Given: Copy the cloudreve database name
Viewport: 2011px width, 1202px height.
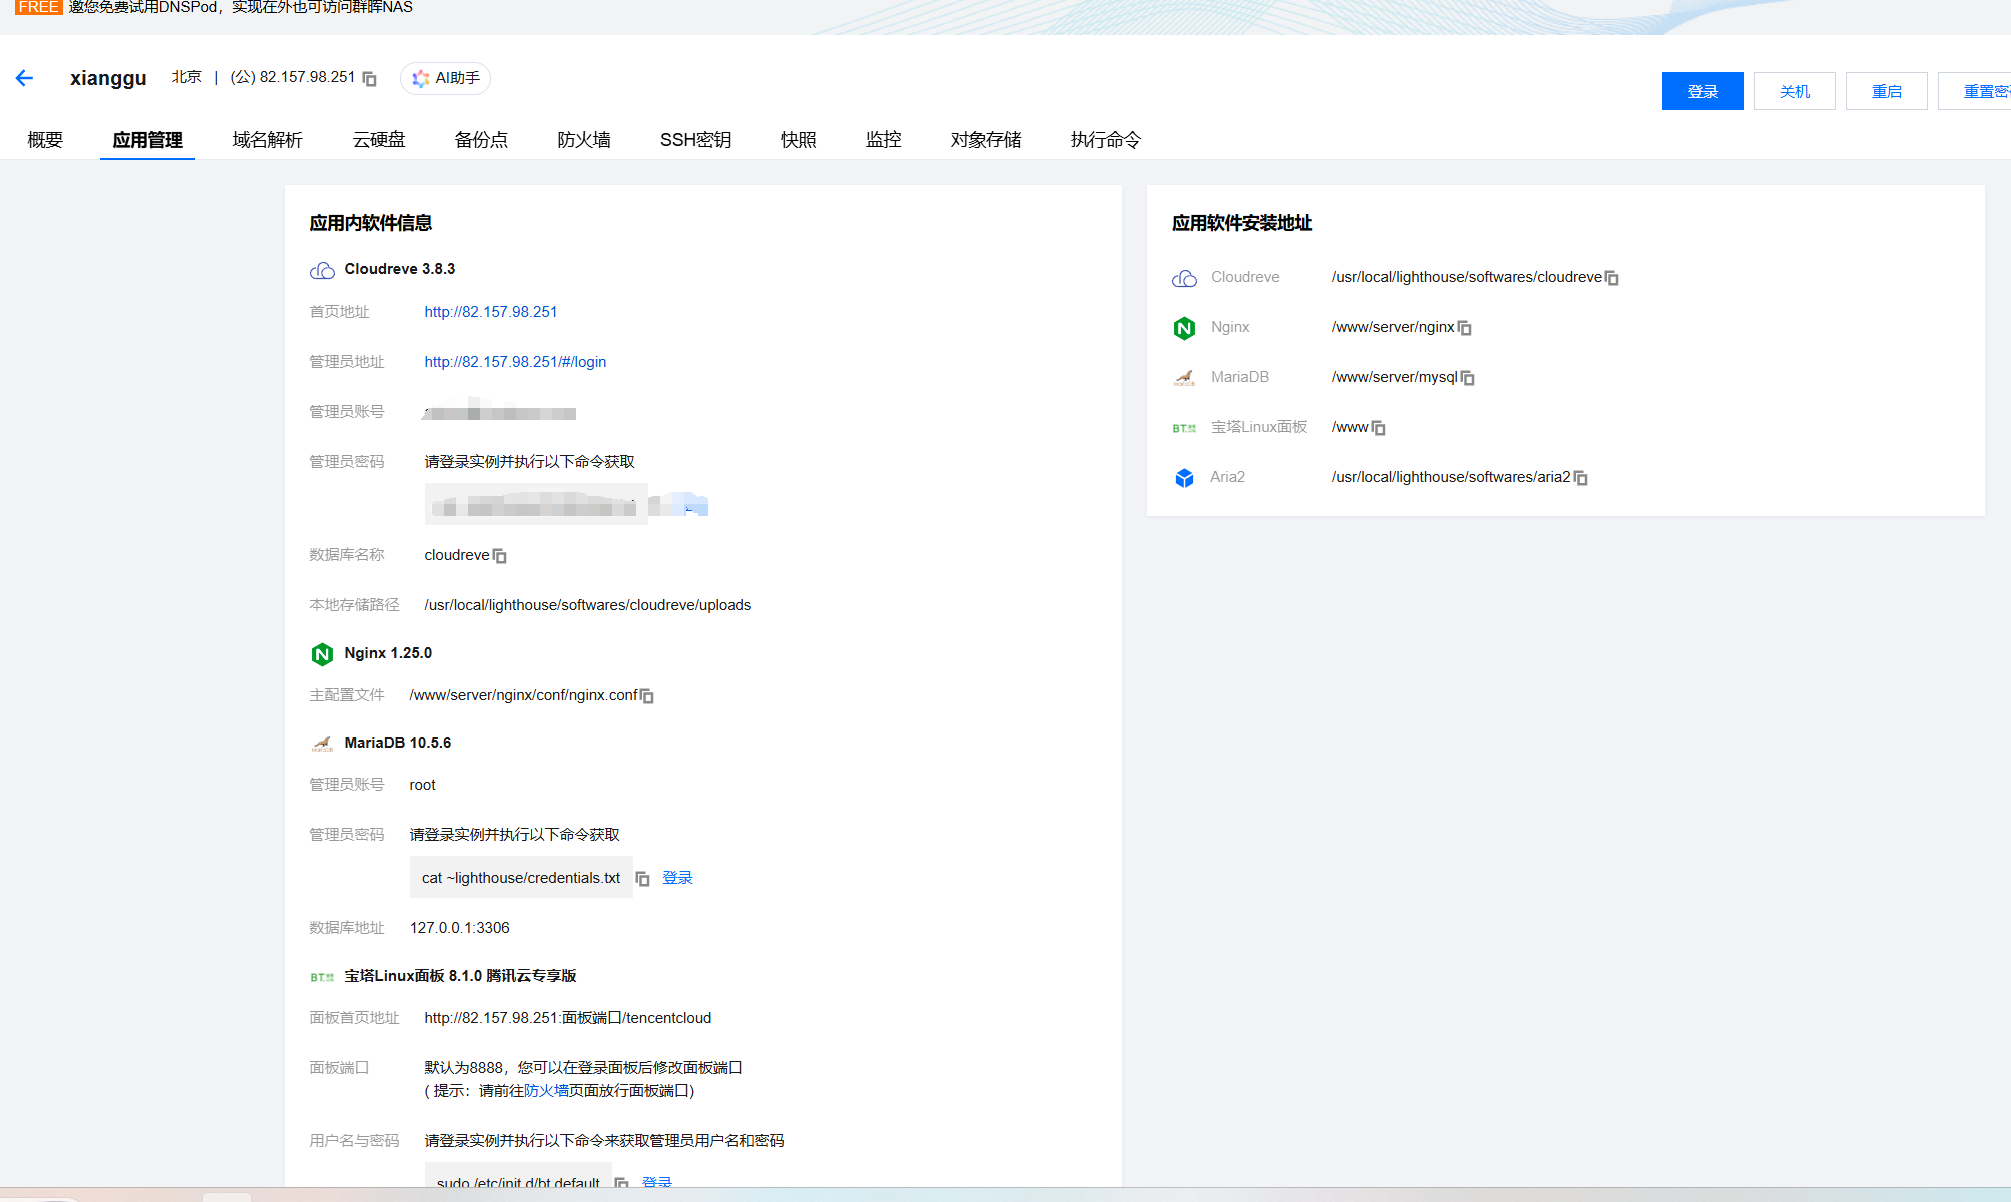Looking at the screenshot, I should [x=500, y=556].
